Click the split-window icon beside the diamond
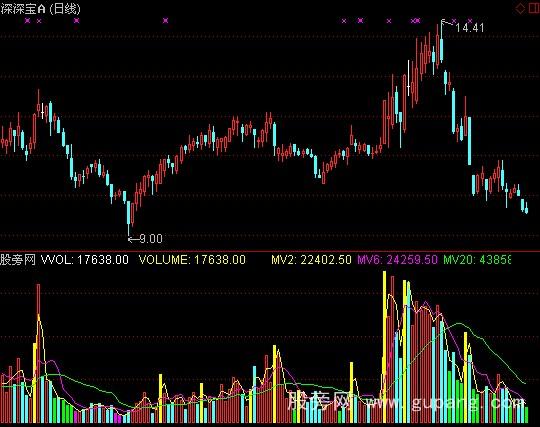This screenshot has height=427, width=540. point(533,8)
